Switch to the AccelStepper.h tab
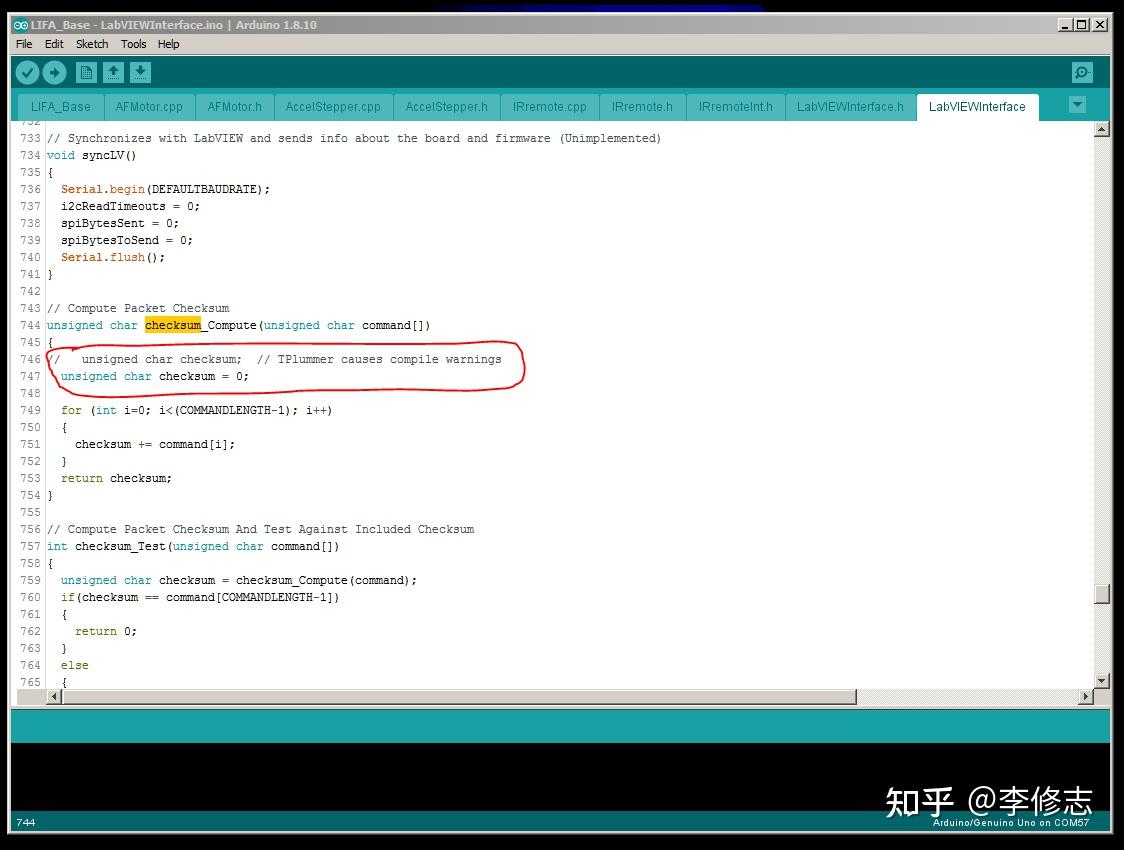 click(446, 106)
